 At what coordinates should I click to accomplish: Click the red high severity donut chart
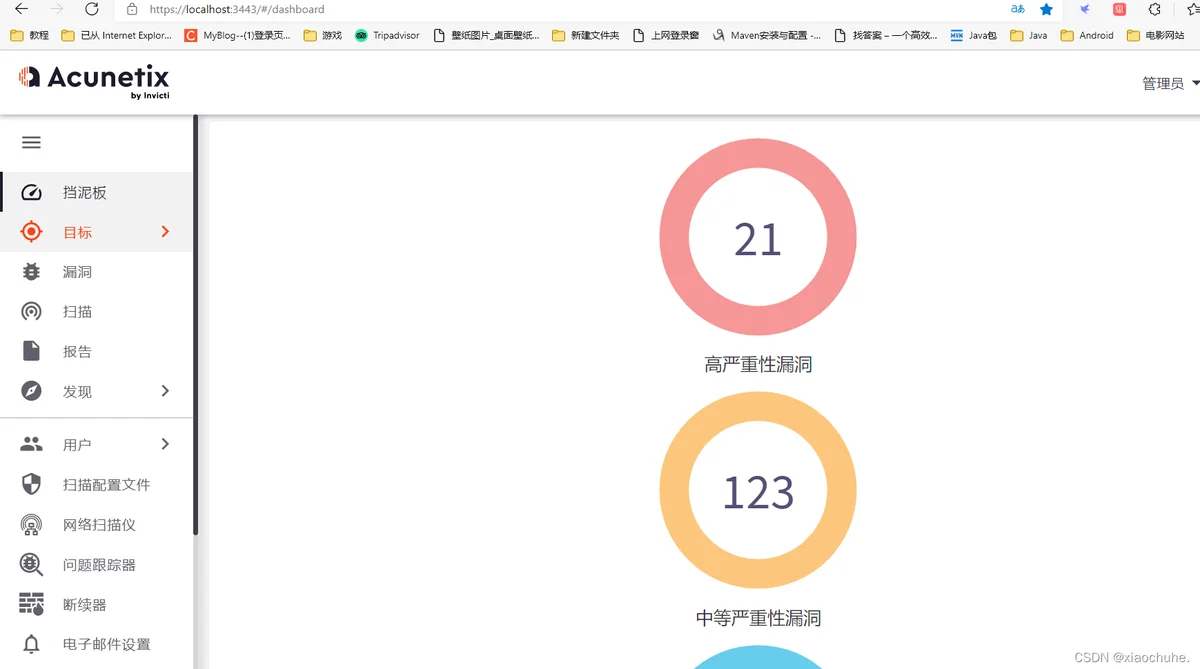(757, 237)
